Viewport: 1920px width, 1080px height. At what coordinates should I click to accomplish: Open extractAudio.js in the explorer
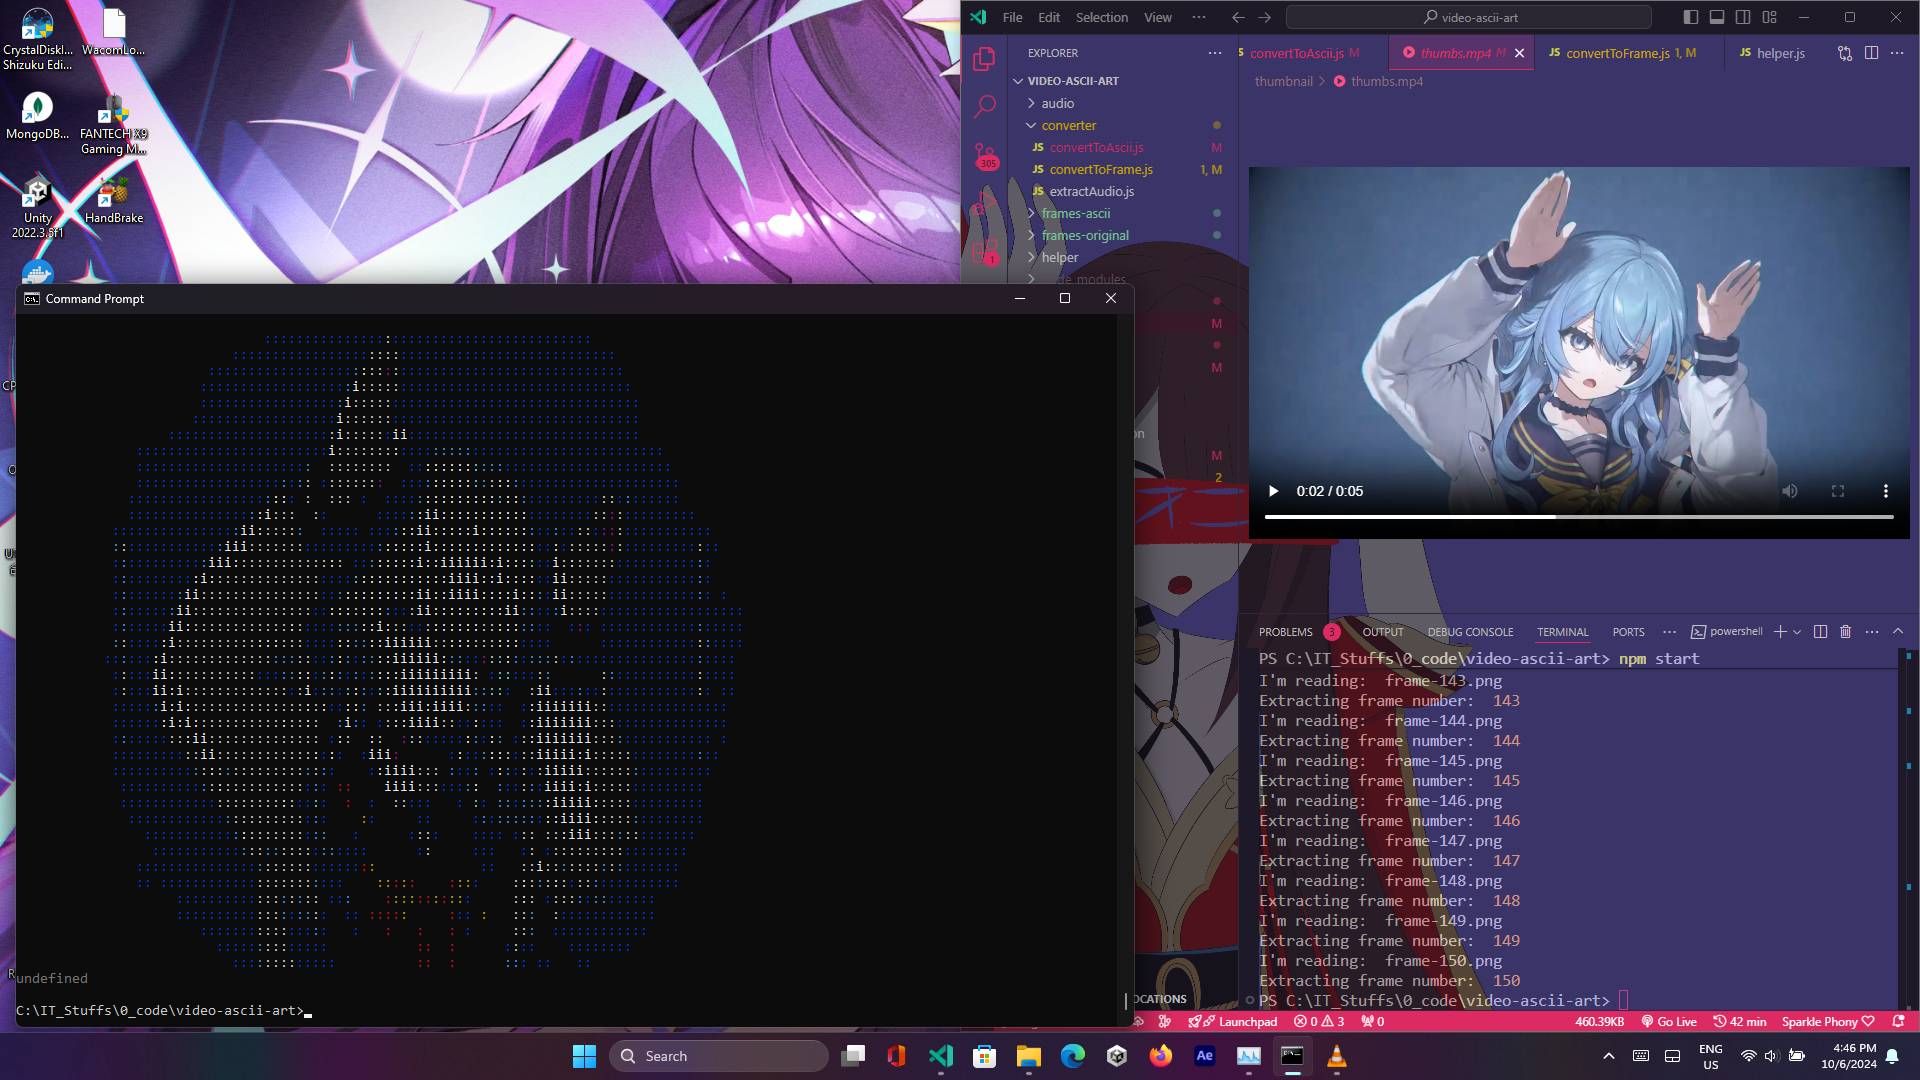pyautogui.click(x=1091, y=191)
